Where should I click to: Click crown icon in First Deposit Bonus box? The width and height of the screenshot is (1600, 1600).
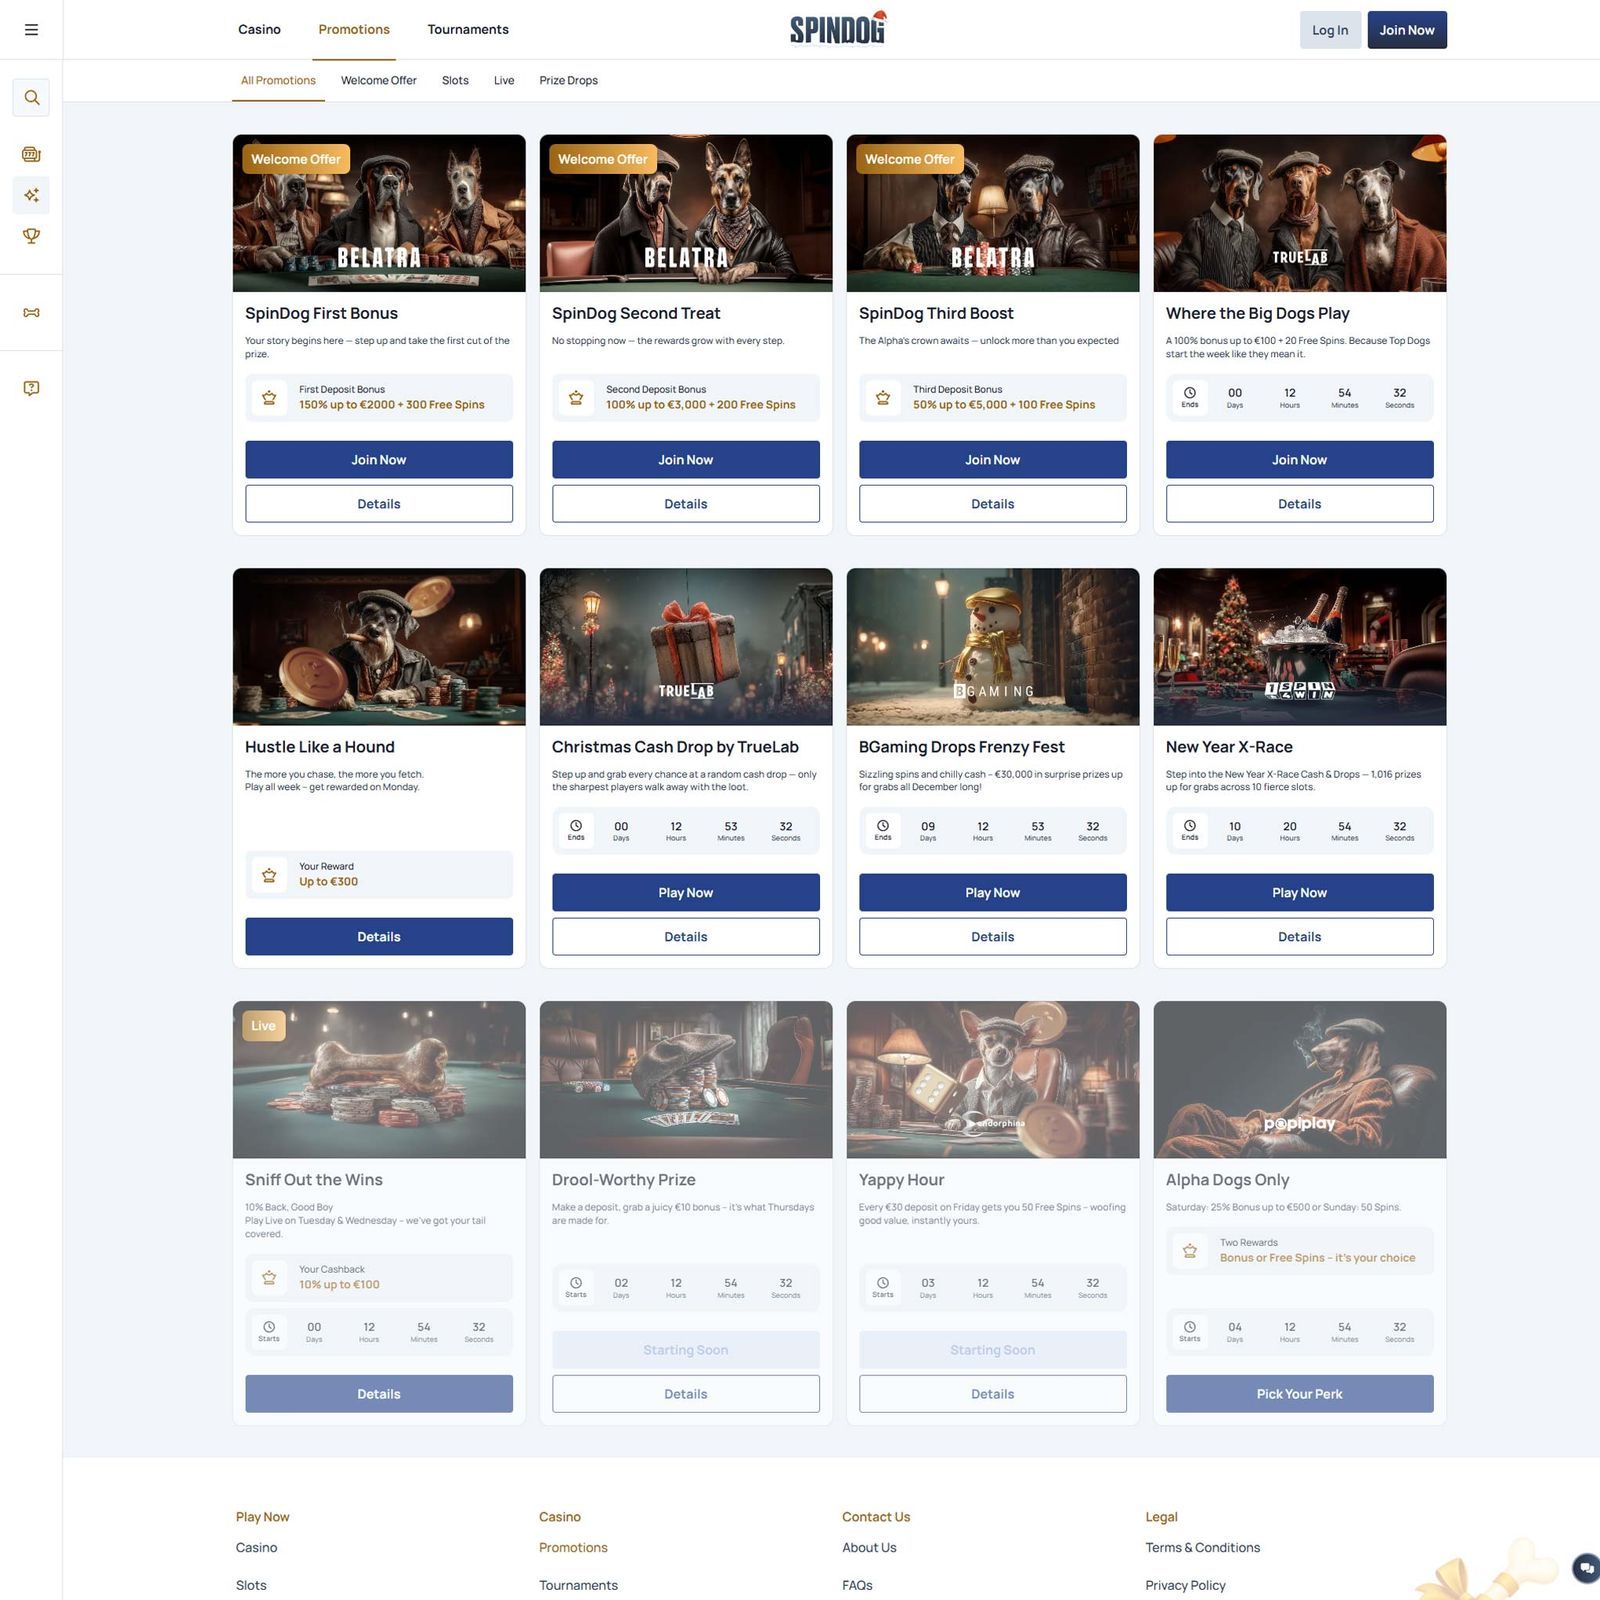pyautogui.click(x=269, y=398)
